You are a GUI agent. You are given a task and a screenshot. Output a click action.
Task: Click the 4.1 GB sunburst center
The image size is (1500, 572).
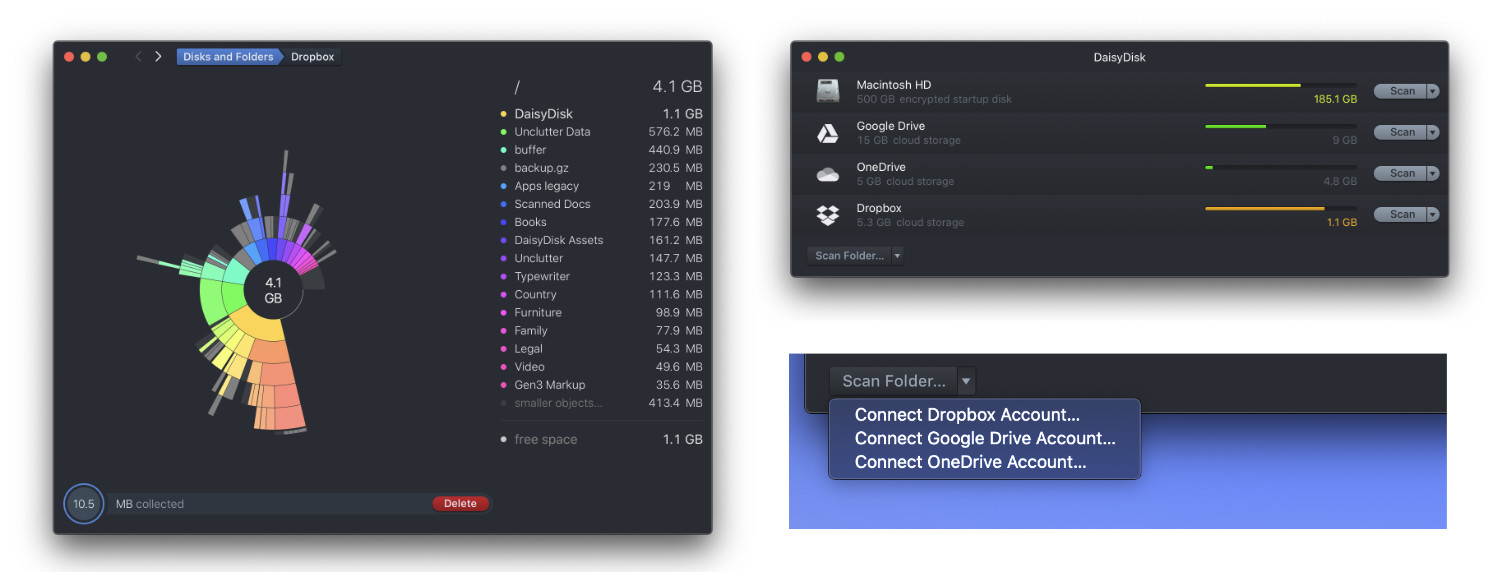273,291
